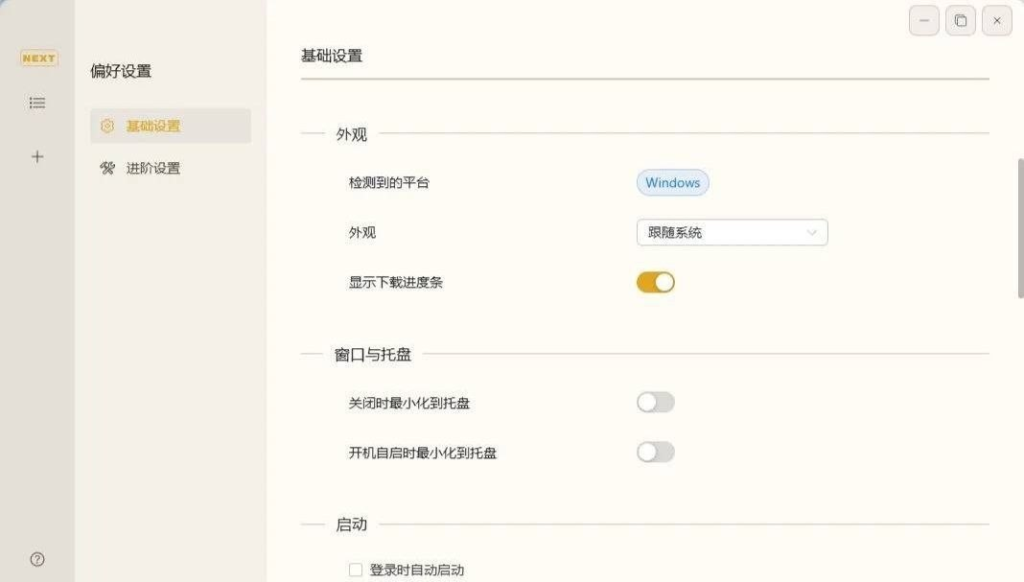The height and width of the screenshot is (582, 1024).
Task: Click the wrench icon beside 进阶设置
Action: click(107, 168)
